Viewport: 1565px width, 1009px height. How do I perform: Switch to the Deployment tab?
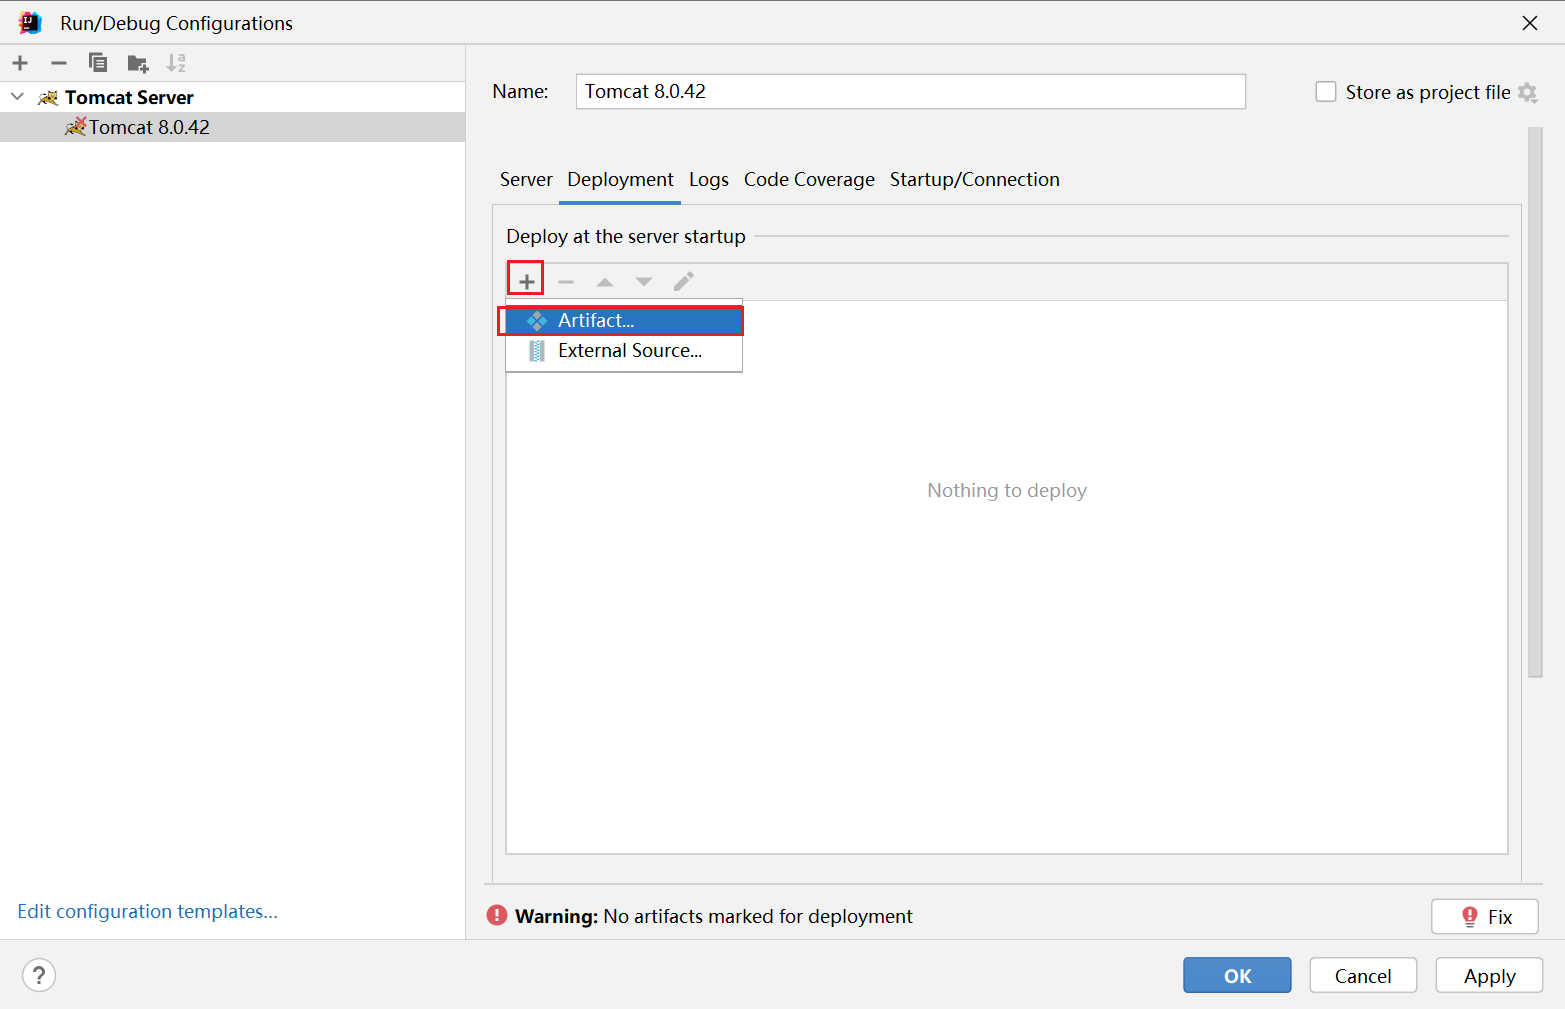point(620,179)
